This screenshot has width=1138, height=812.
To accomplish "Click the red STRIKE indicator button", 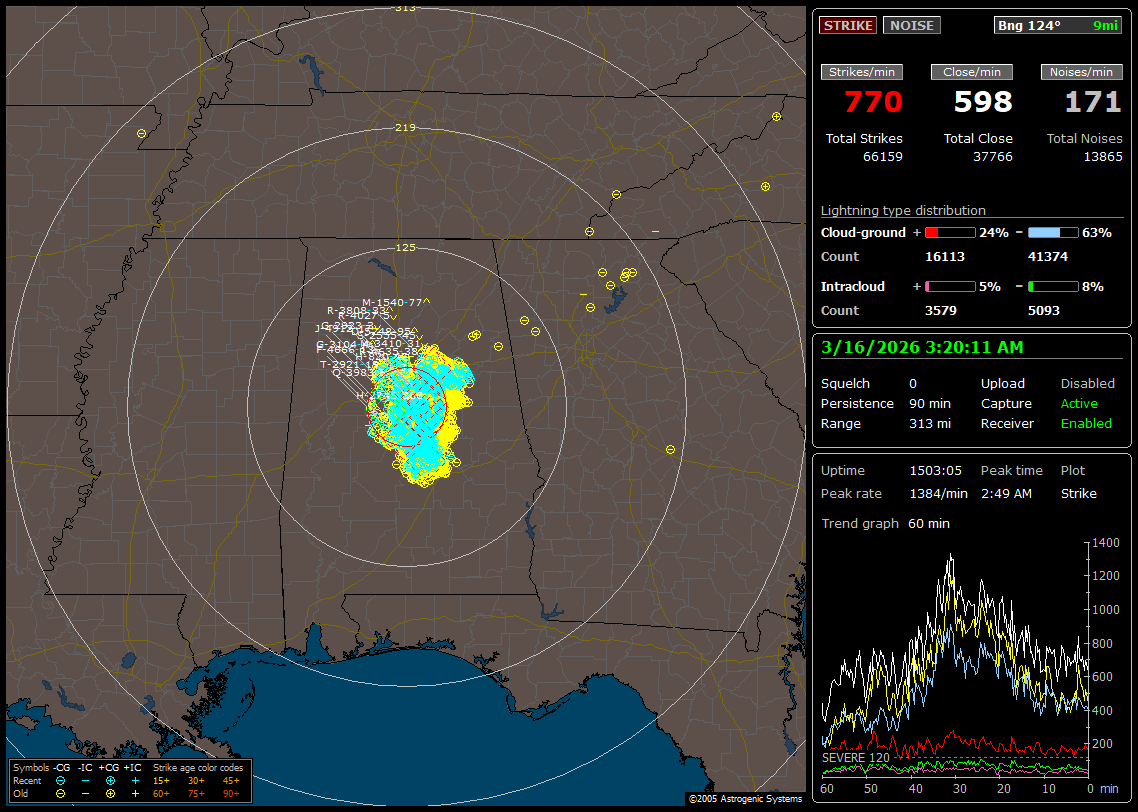I will [848, 25].
